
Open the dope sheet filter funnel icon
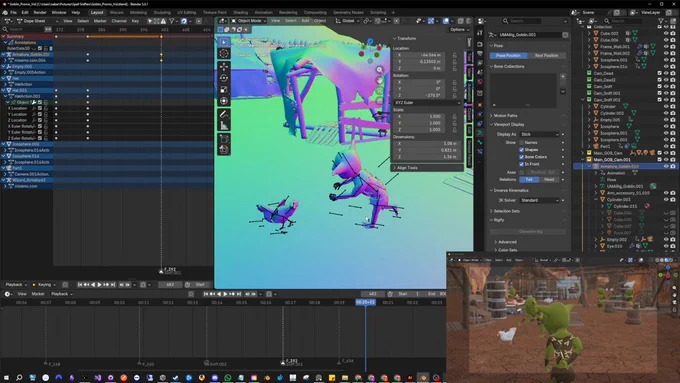pyautogui.click(x=172, y=21)
